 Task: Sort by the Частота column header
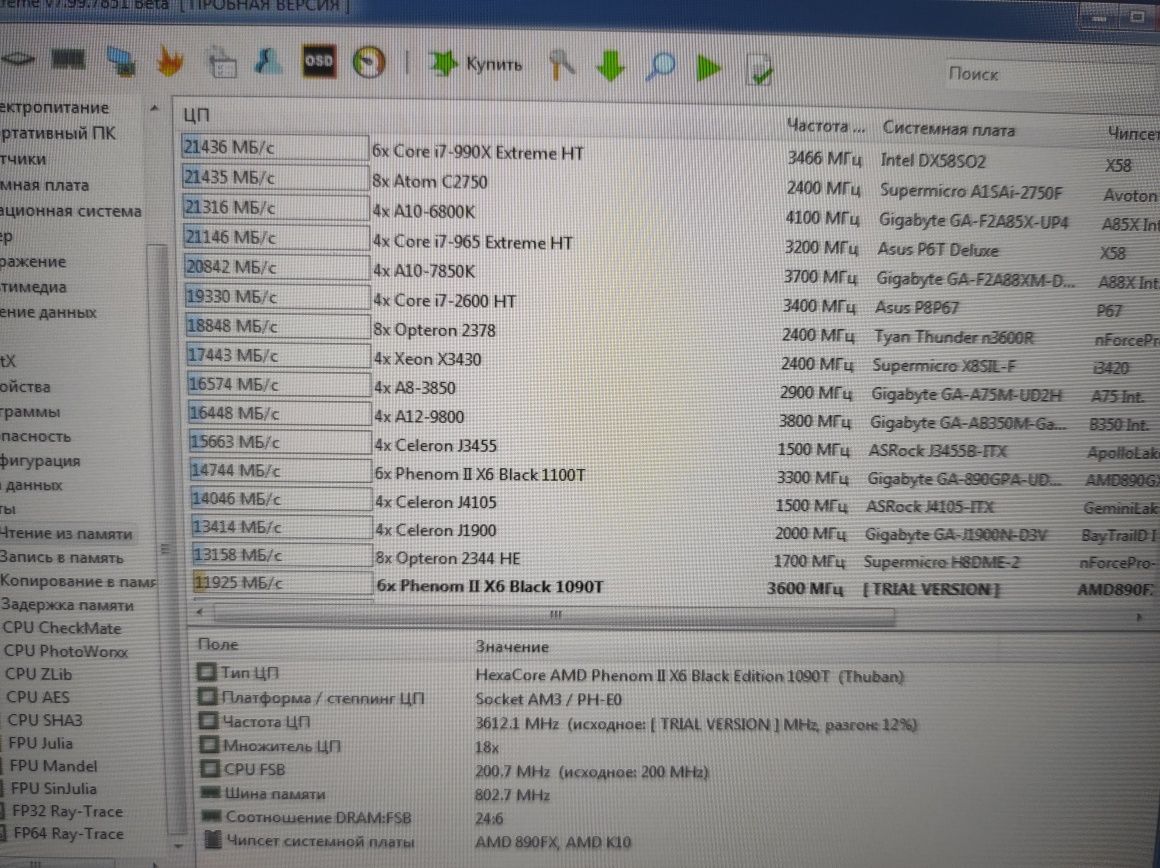pyautogui.click(x=824, y=127)
